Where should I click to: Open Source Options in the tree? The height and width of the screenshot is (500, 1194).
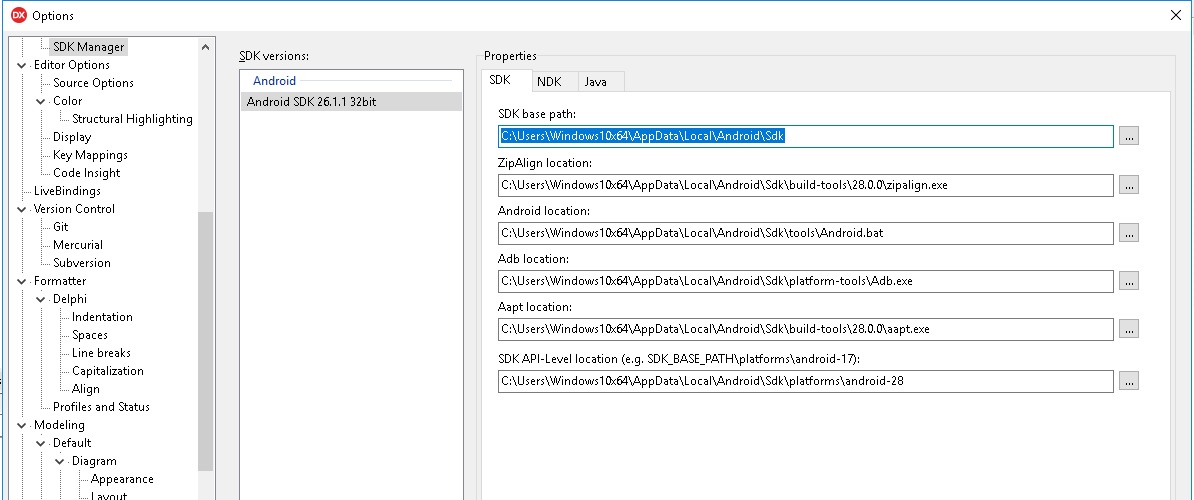click(x=93, y=83)
